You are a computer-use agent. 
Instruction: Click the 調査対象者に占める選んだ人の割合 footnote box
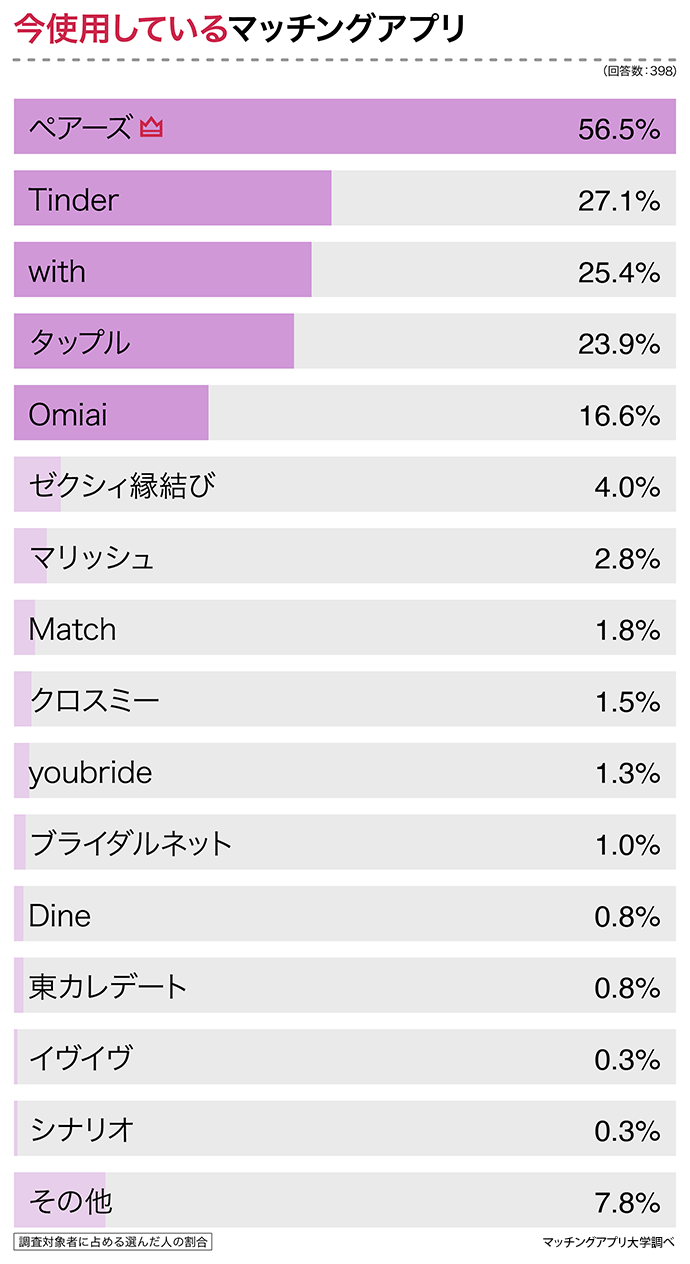pyautogui.click(x=114, y=1242)
